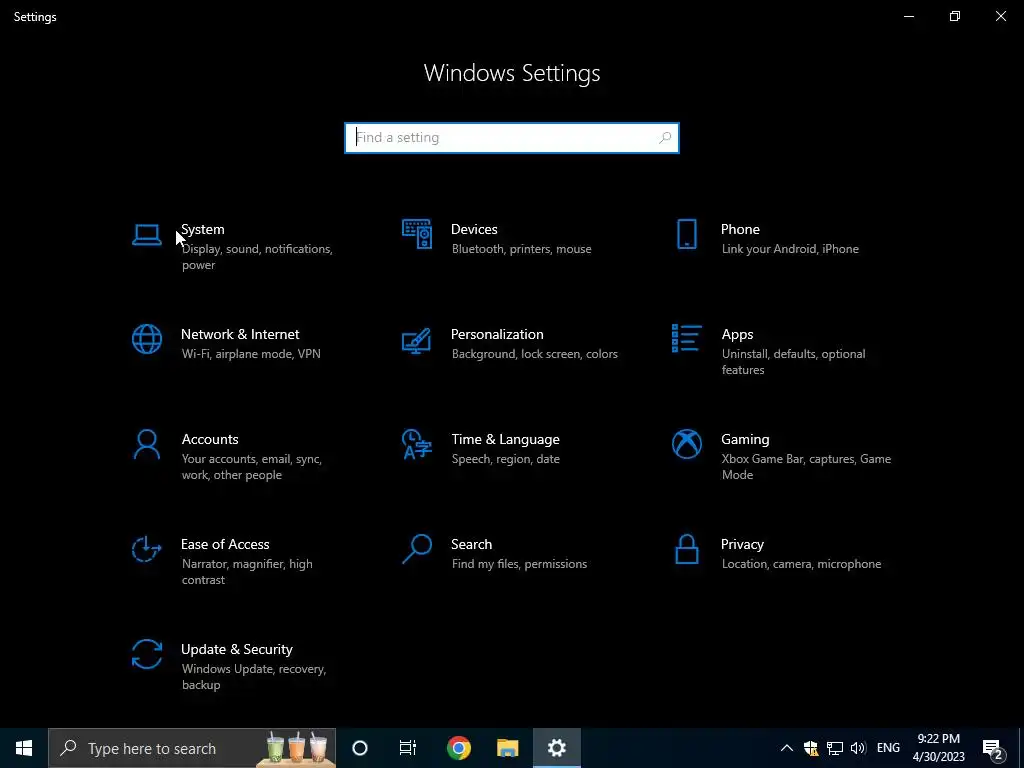The height and width of the screenshot is (768, 1024).
Task: Click the Privacy heading text
Action: (742, 545)
